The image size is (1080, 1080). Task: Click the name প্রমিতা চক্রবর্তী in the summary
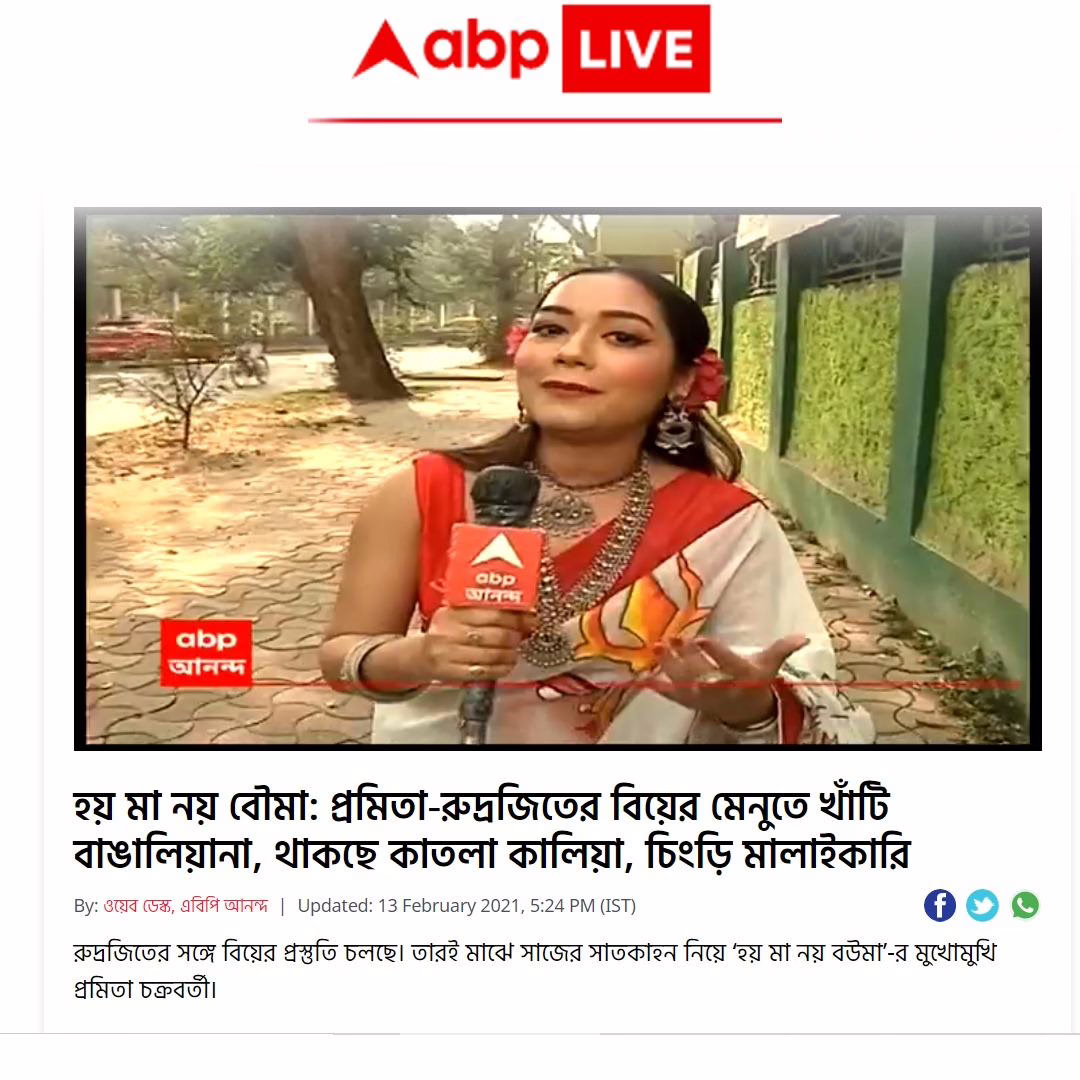point(145,990)
